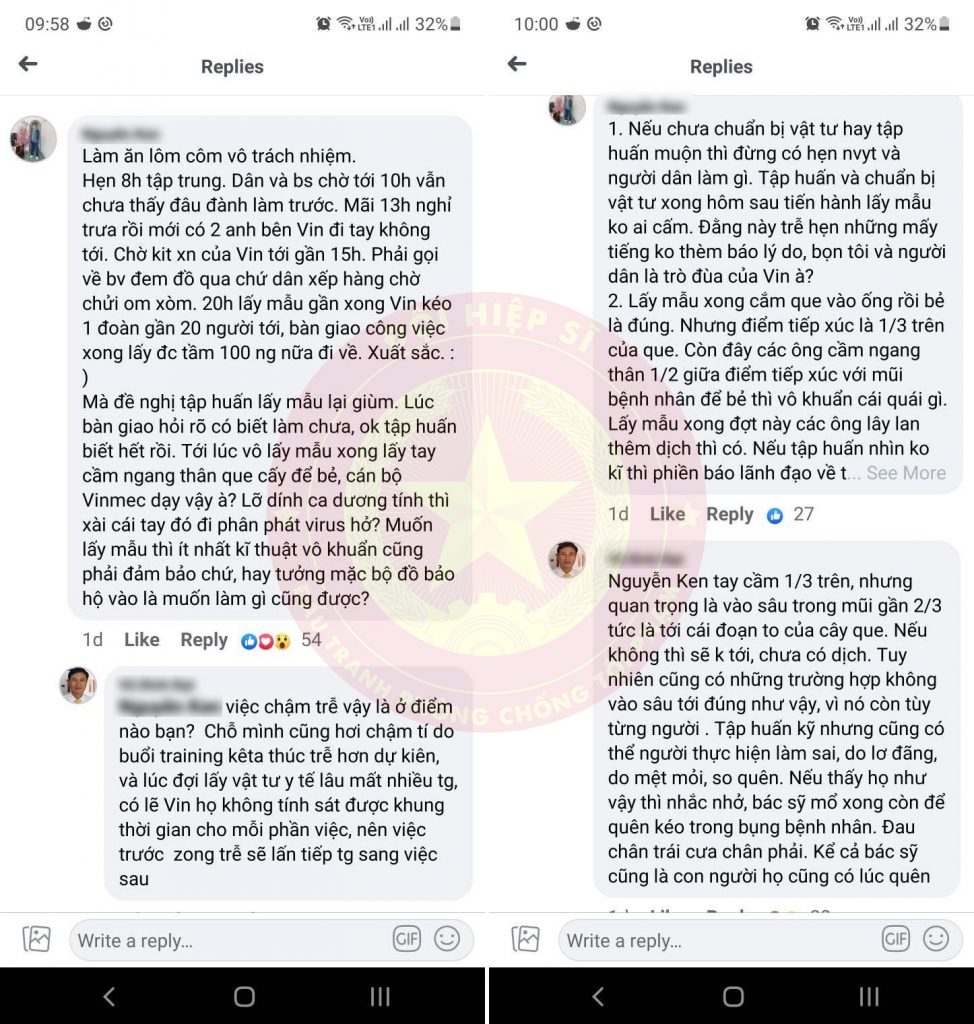Open photo attachment icon in right reply bar

(x=526, y=939)
